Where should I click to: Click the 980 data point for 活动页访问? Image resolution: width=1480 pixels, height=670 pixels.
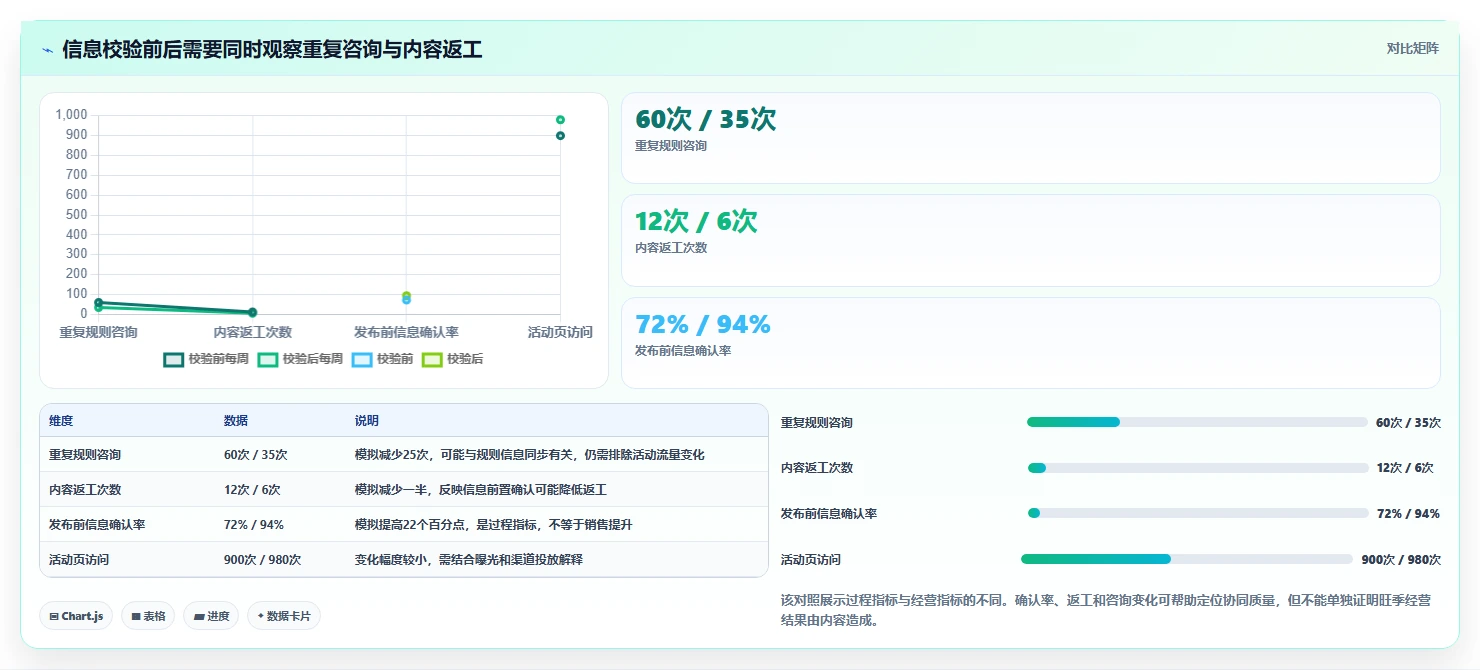560,120
